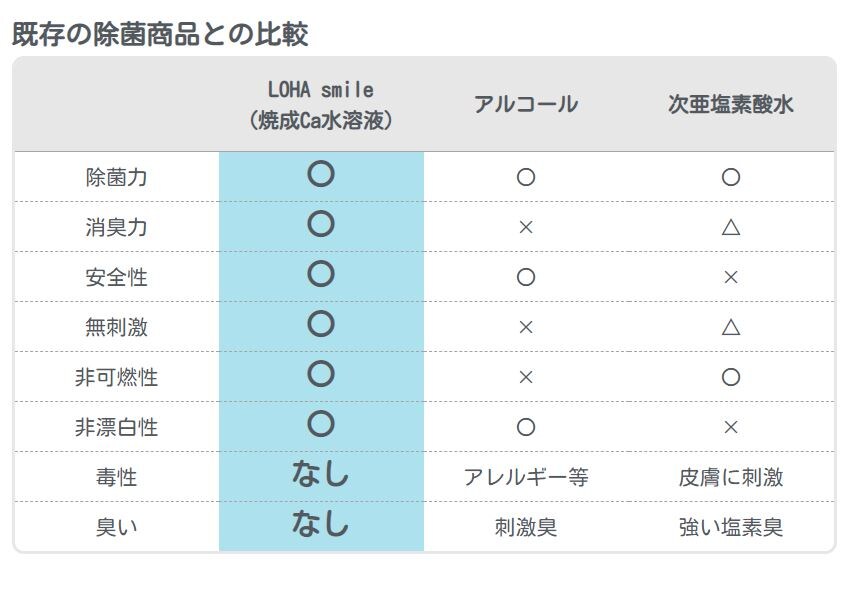
Task: Click the 毒性 row label
Action: tap(116, 477)
